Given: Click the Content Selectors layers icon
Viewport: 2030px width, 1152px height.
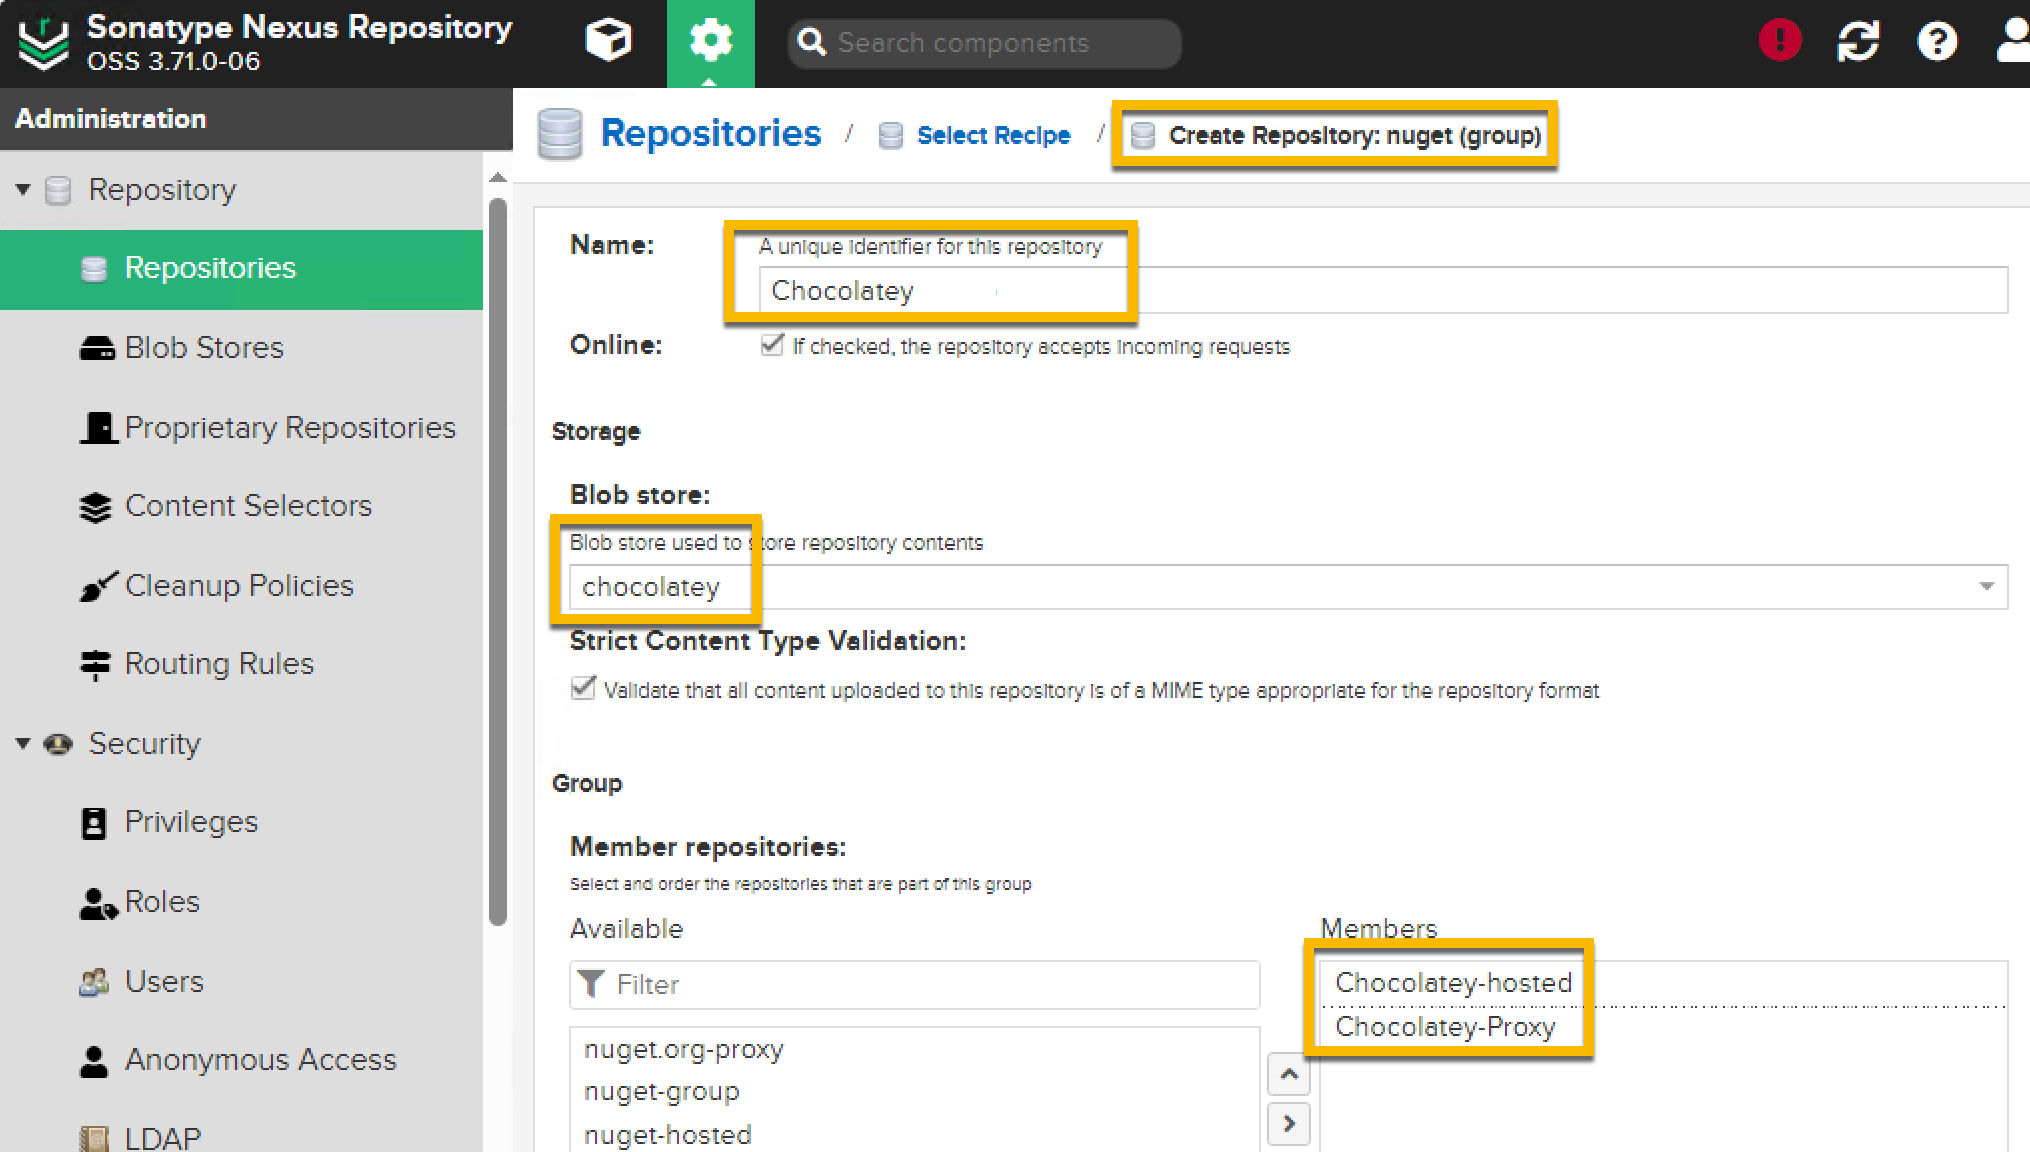Looking at the screenshot, I should (x=96, y=507).
